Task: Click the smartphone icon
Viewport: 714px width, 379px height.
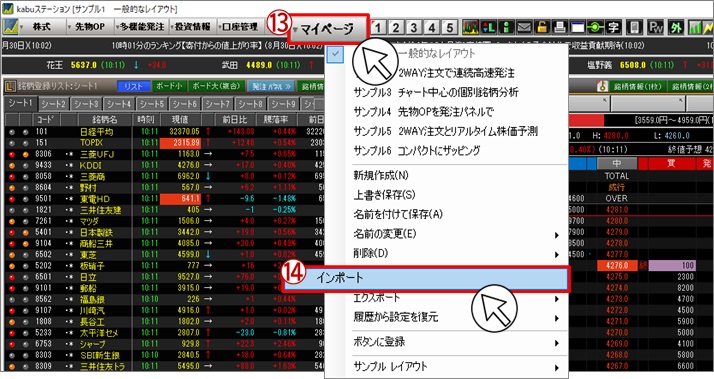Action: click(x=634, y=27)
